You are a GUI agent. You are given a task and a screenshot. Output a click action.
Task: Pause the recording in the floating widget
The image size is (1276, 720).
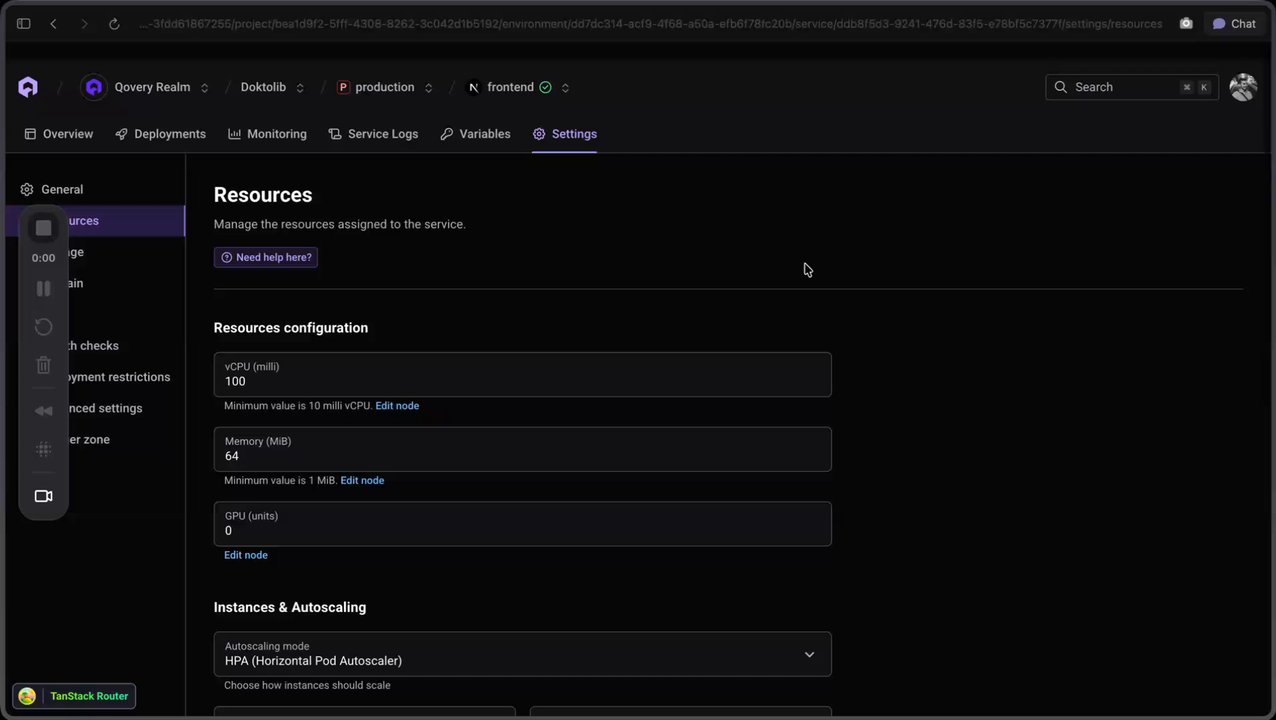(43, 289)
